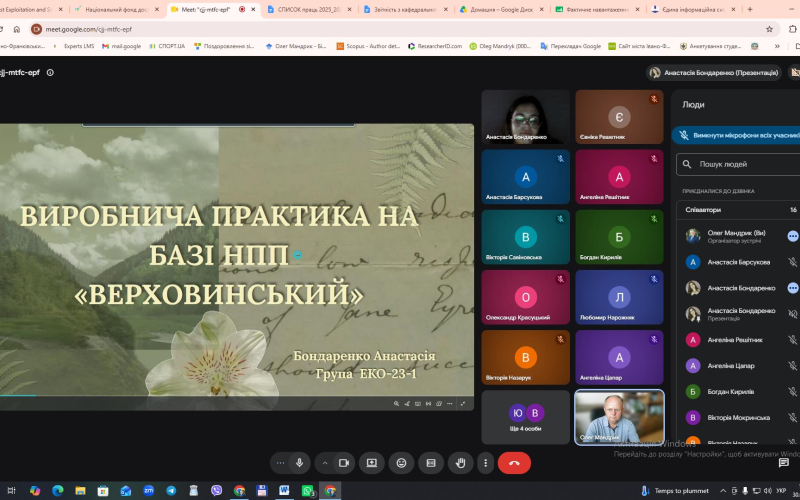Open the ResearcherID.com bookmark
800x500 pixels.
tap(435, 46)
